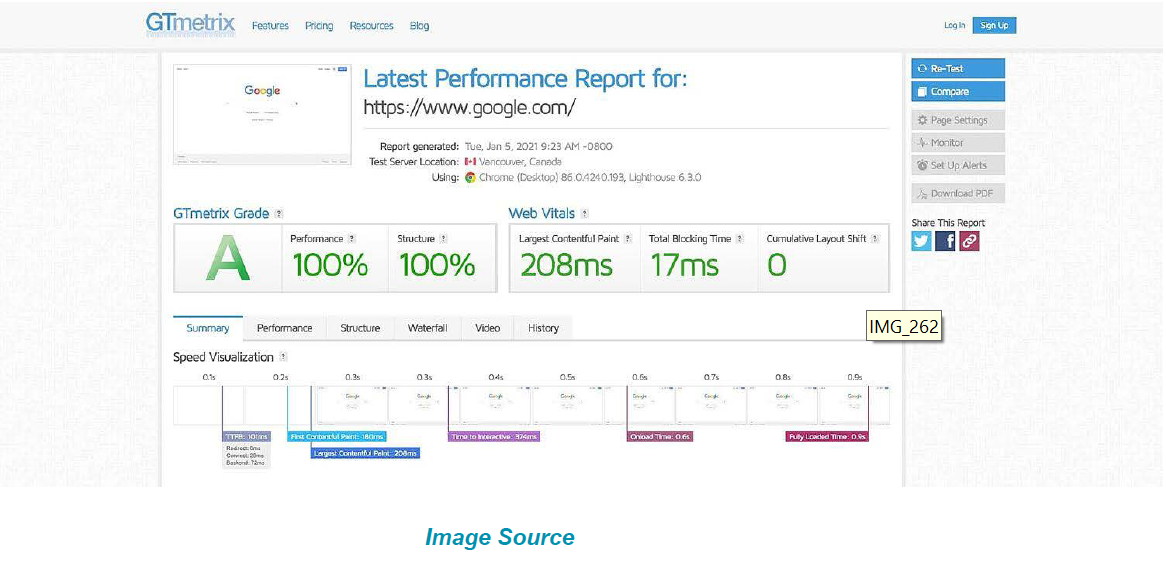Open Features in top navigation
Image resolution: width=1166 pixels, height=567 pixels.
[270, 26]
